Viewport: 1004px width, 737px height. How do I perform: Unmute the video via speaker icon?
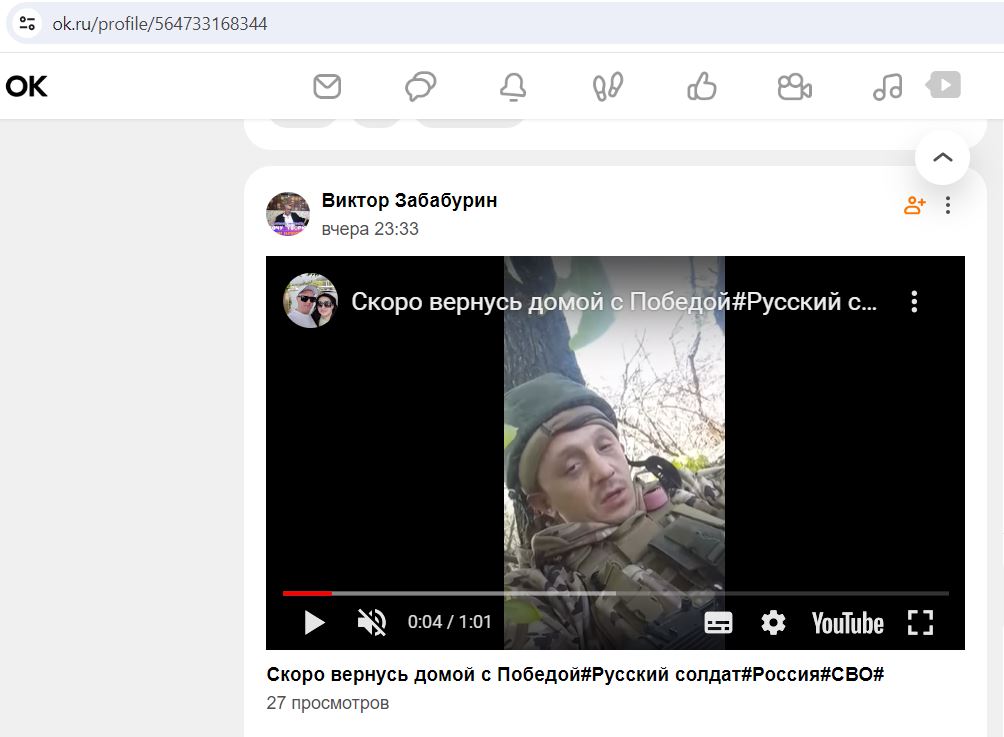tap(371, 622)
